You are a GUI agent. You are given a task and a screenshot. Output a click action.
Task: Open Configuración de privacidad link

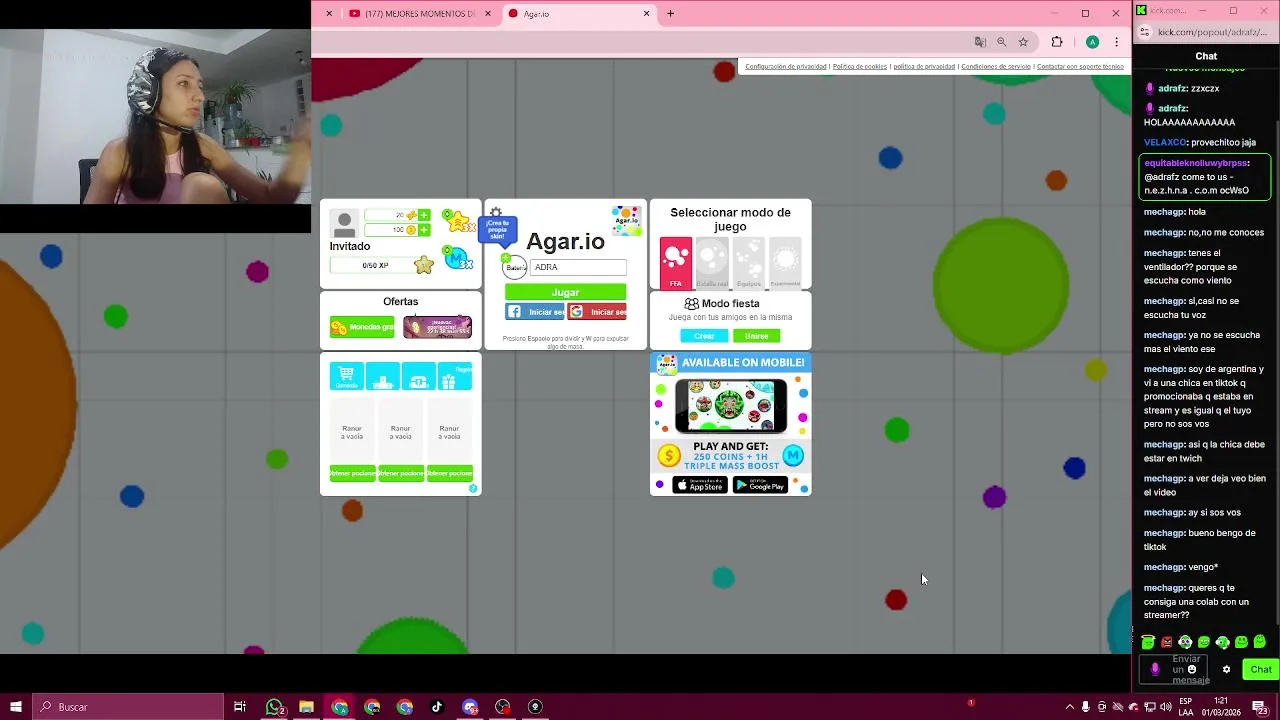click(785, 67)
